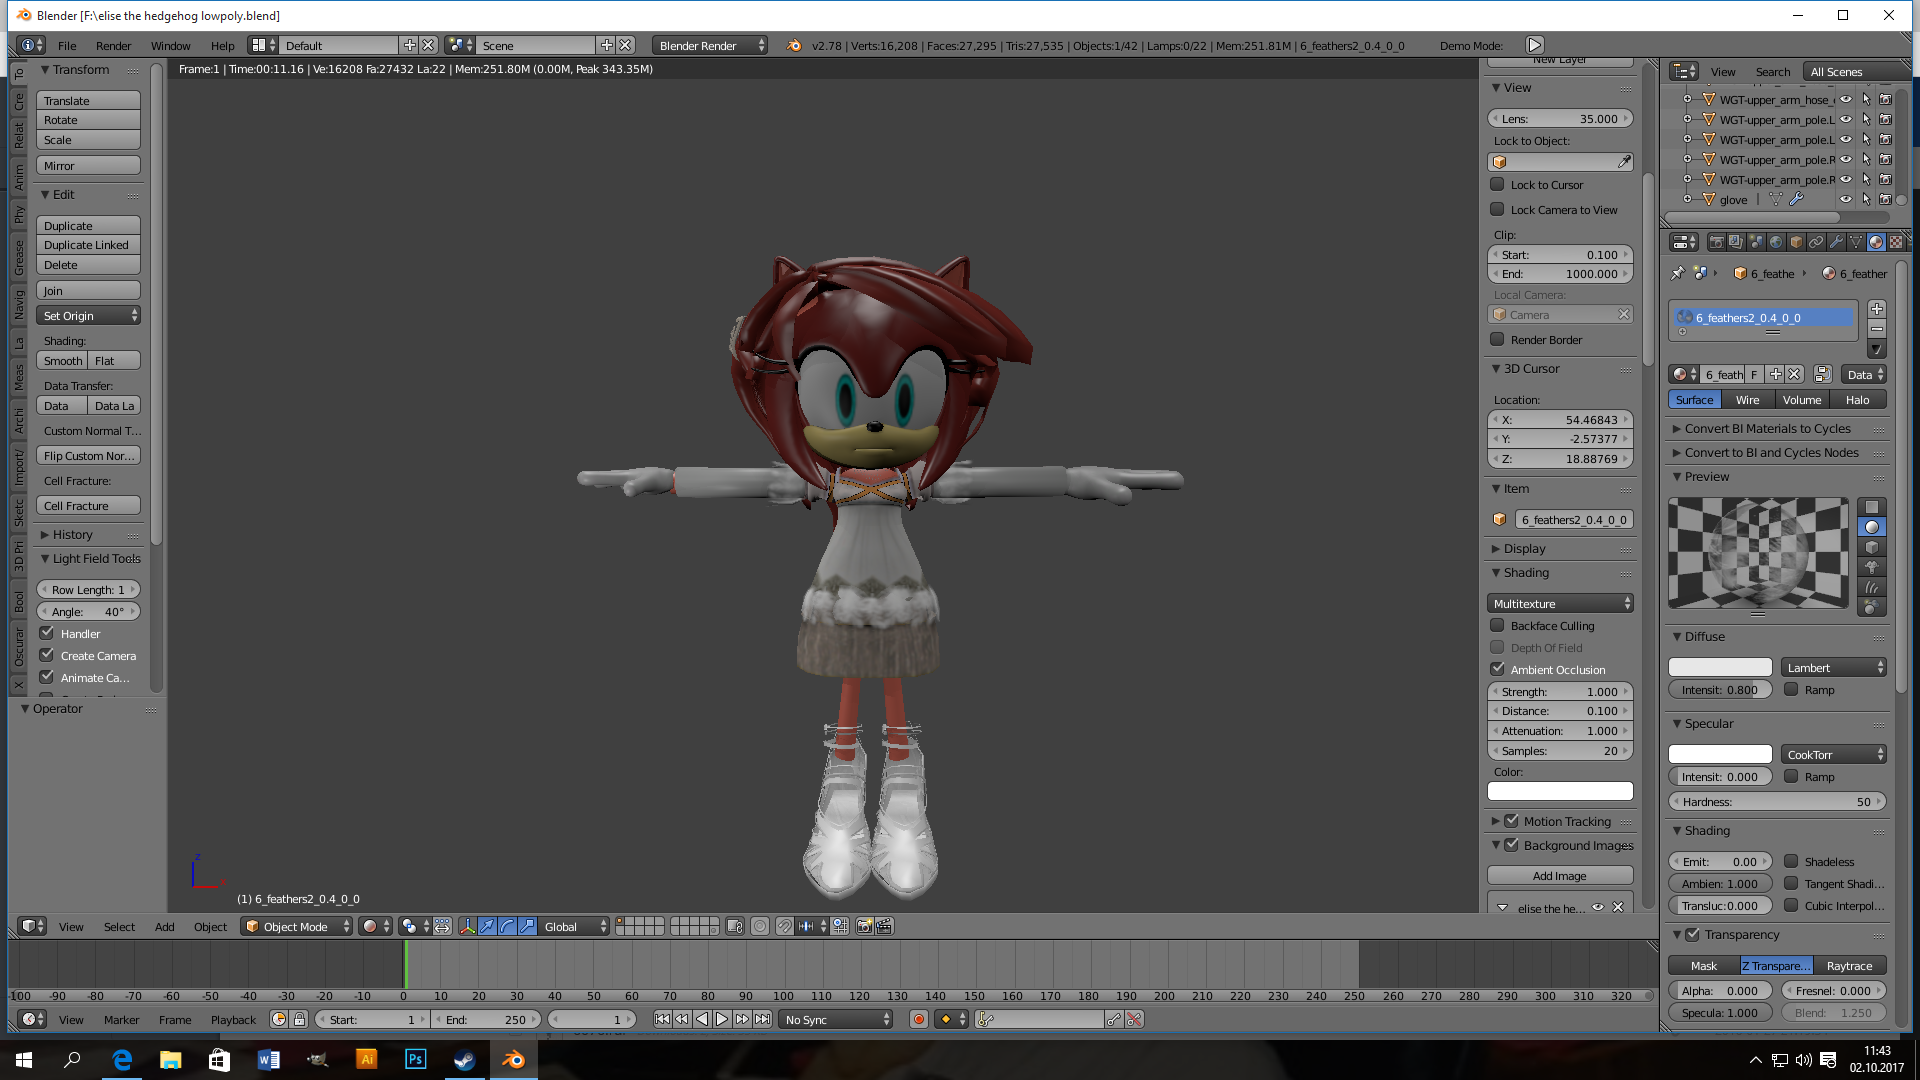Click lock time to other windows icon

coord(299,1019)
